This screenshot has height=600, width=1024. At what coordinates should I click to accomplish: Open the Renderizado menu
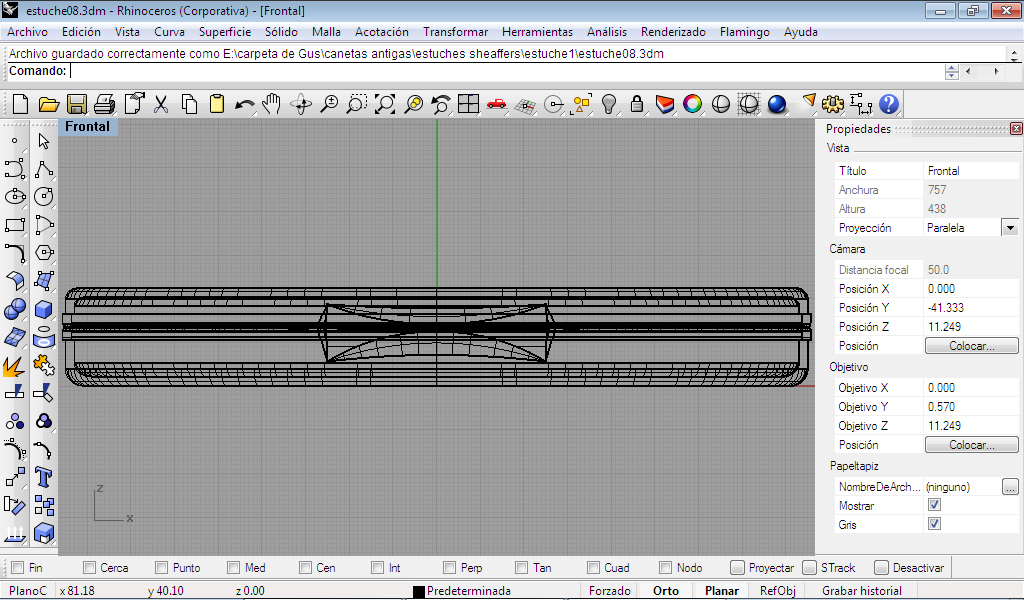coord(673,32)
